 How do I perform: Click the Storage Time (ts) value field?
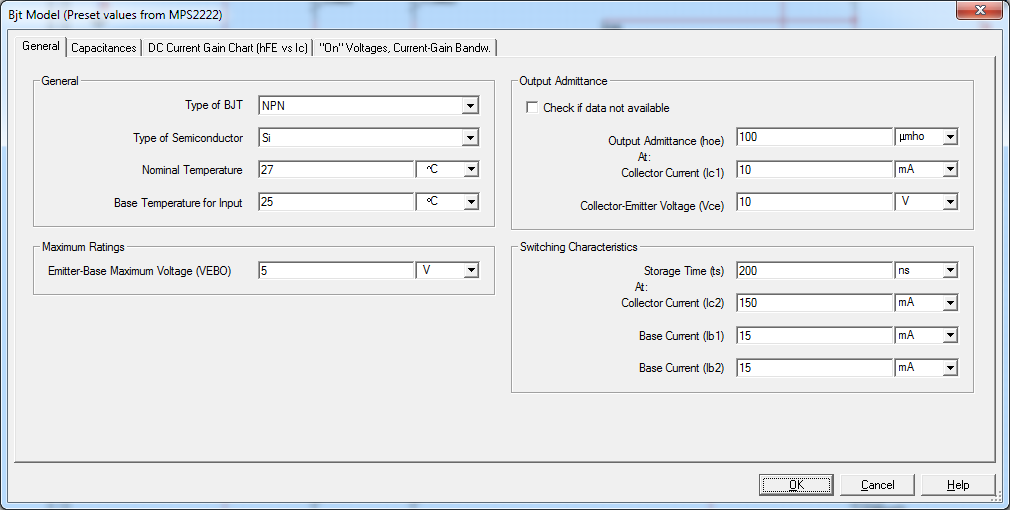click(x=814, y=270)
